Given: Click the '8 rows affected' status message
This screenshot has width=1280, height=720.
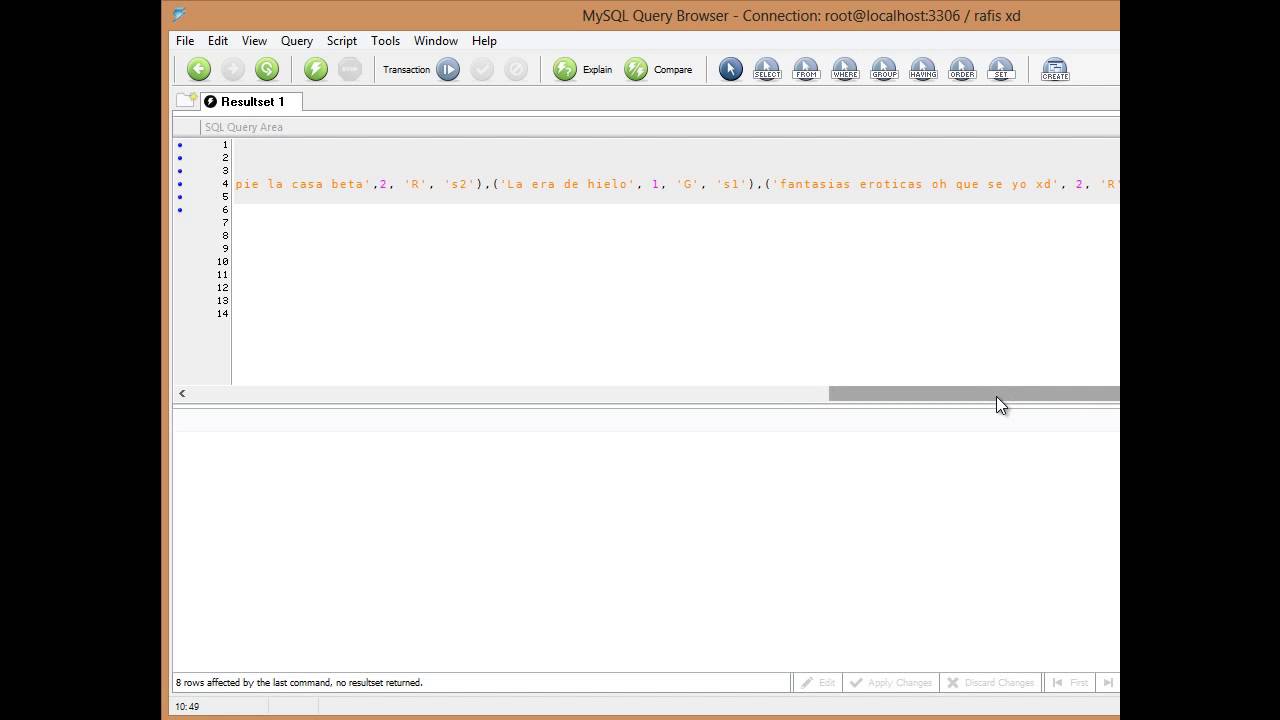Looking at the screenshot, I should pos(299,682).
